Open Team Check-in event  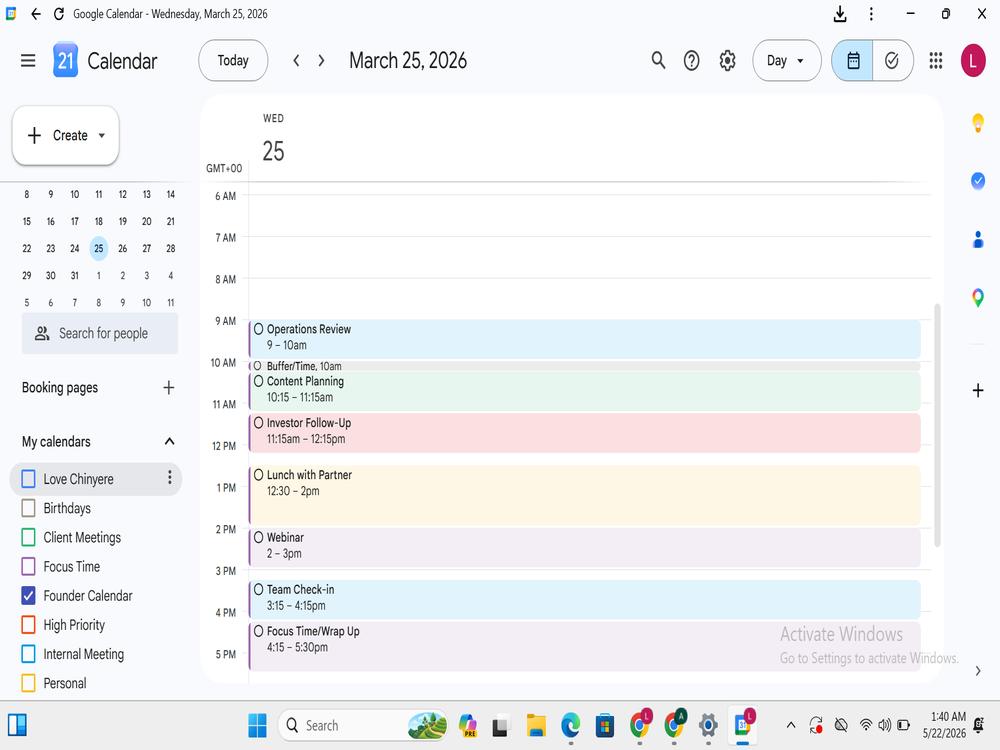click(x=584, y=599)
